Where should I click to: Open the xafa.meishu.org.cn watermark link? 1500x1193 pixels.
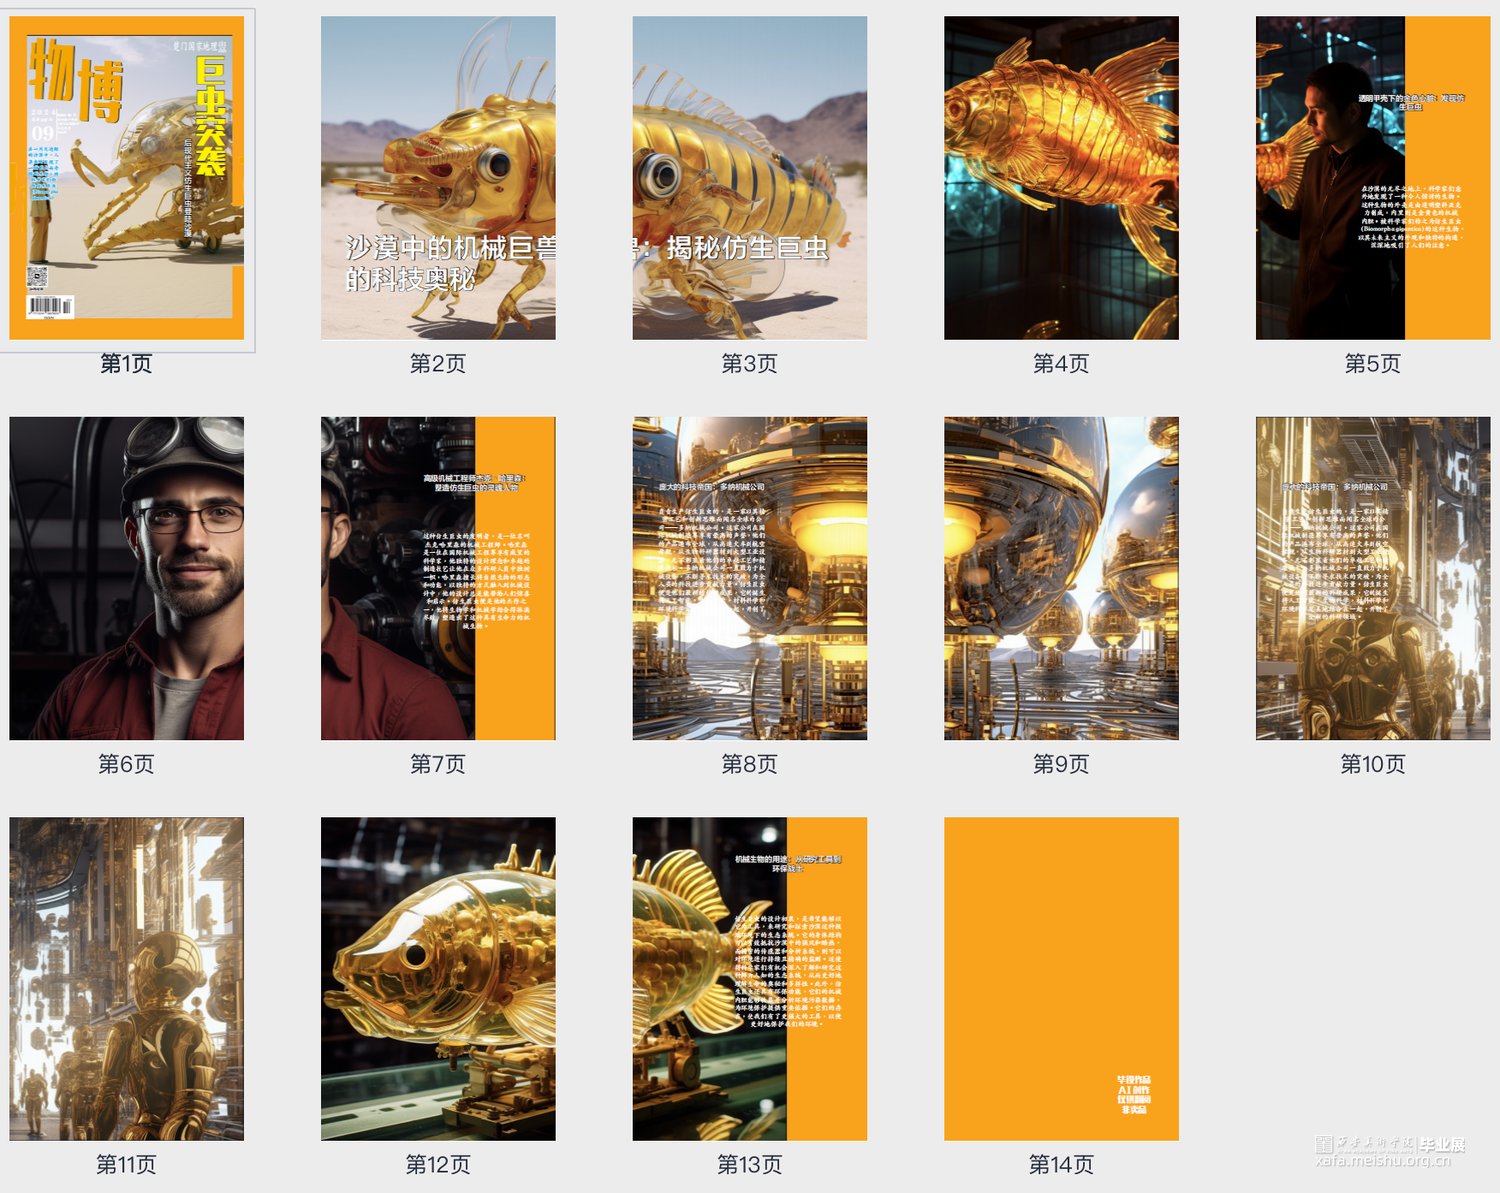[x=1383, y=1160]
